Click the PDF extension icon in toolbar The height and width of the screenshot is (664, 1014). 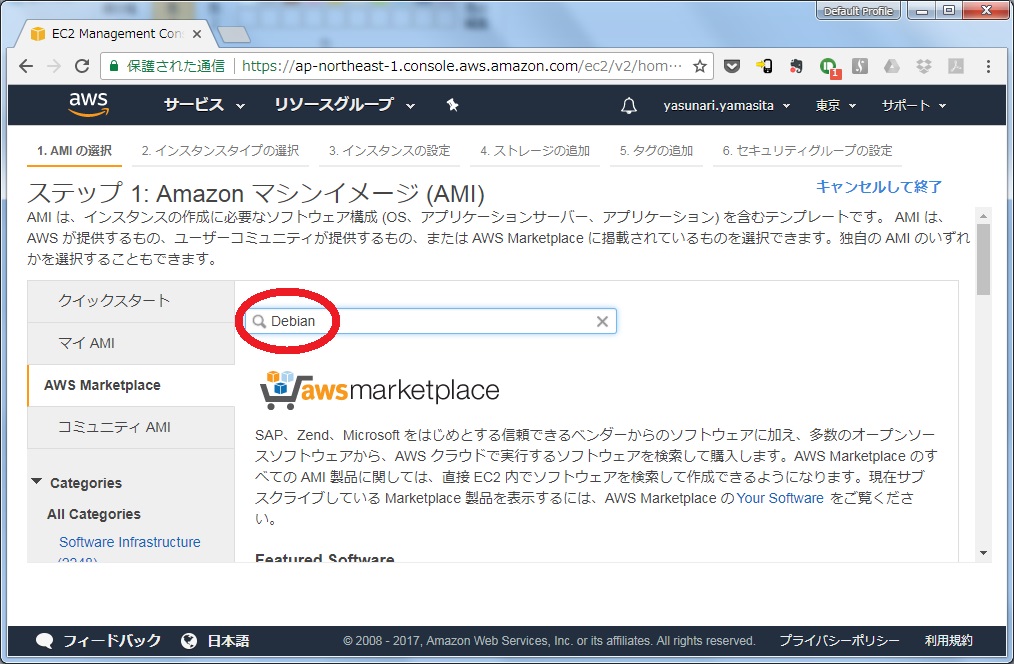coord(956,66)
